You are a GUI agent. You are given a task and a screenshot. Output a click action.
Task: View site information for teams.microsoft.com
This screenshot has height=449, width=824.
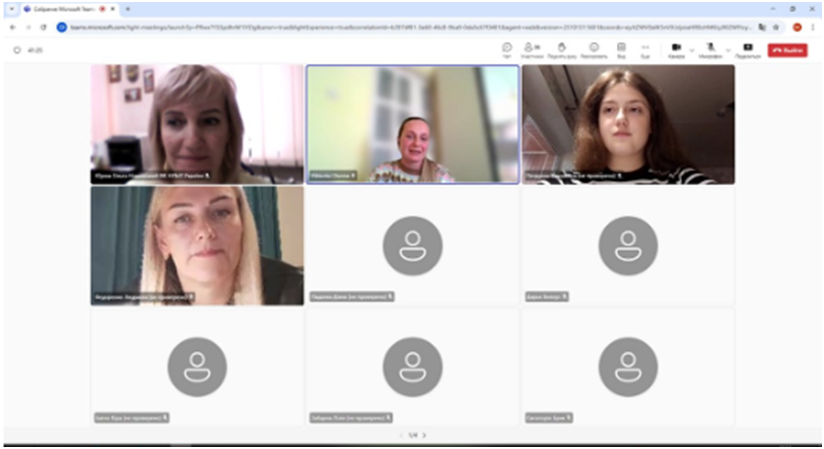click(x=61, y=27)
